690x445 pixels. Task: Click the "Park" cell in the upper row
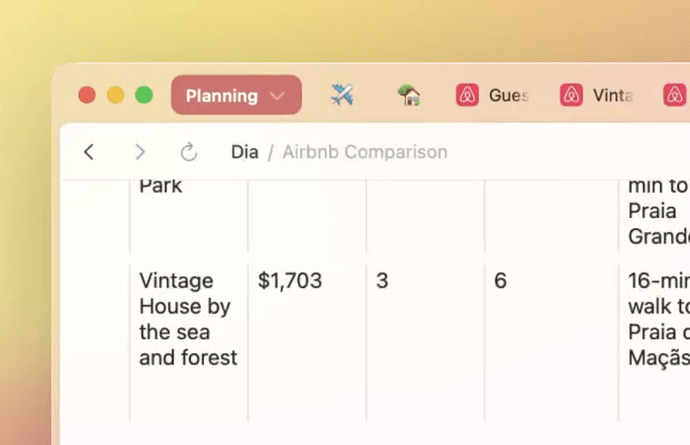click(x=160, y=186)
